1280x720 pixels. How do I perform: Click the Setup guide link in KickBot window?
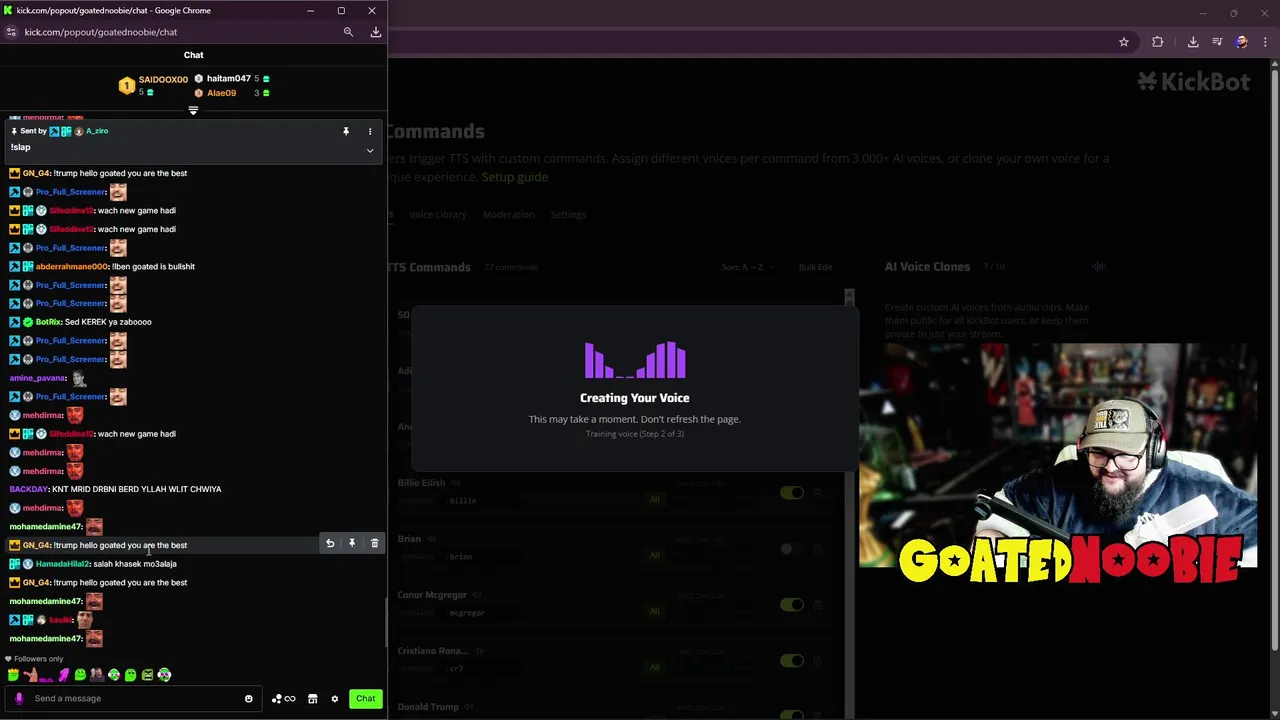pyautogui.click(x=515, y=177)
